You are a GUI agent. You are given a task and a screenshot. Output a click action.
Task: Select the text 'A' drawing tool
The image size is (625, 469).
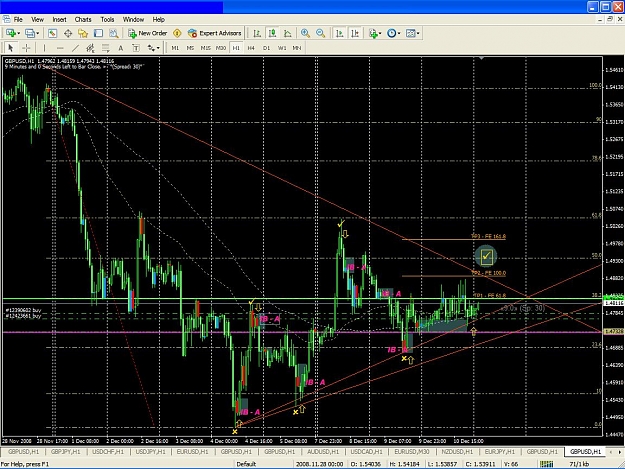[120, 48]
